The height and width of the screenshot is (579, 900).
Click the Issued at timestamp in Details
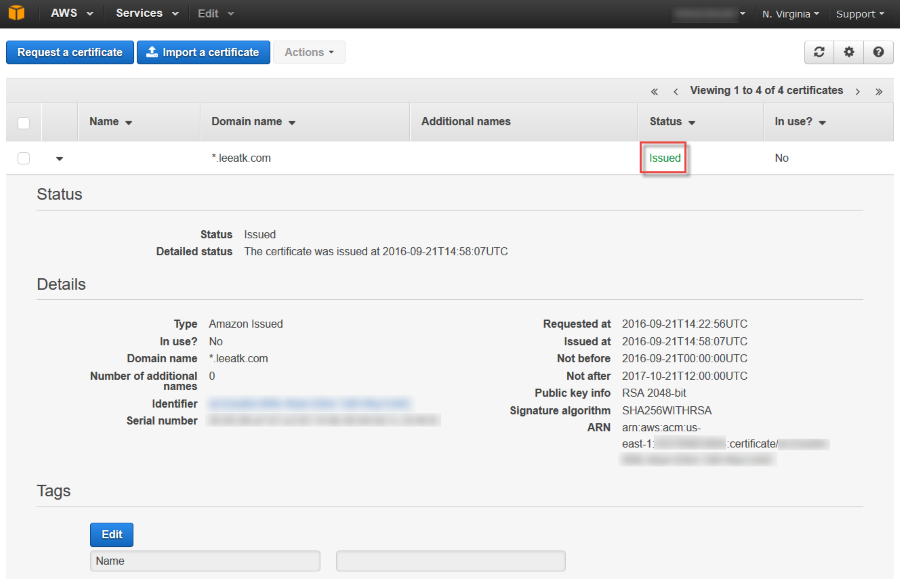coord(685,341)
